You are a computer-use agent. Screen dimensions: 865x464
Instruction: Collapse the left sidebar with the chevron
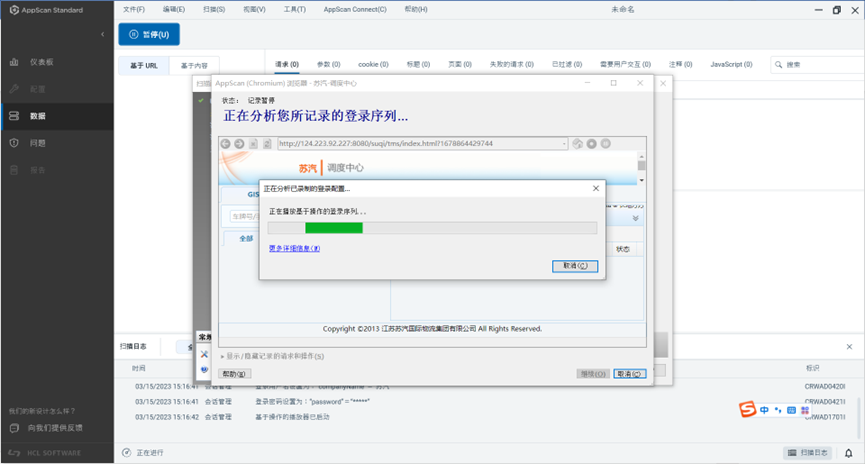pyautogui.click(x=103, y=34)
